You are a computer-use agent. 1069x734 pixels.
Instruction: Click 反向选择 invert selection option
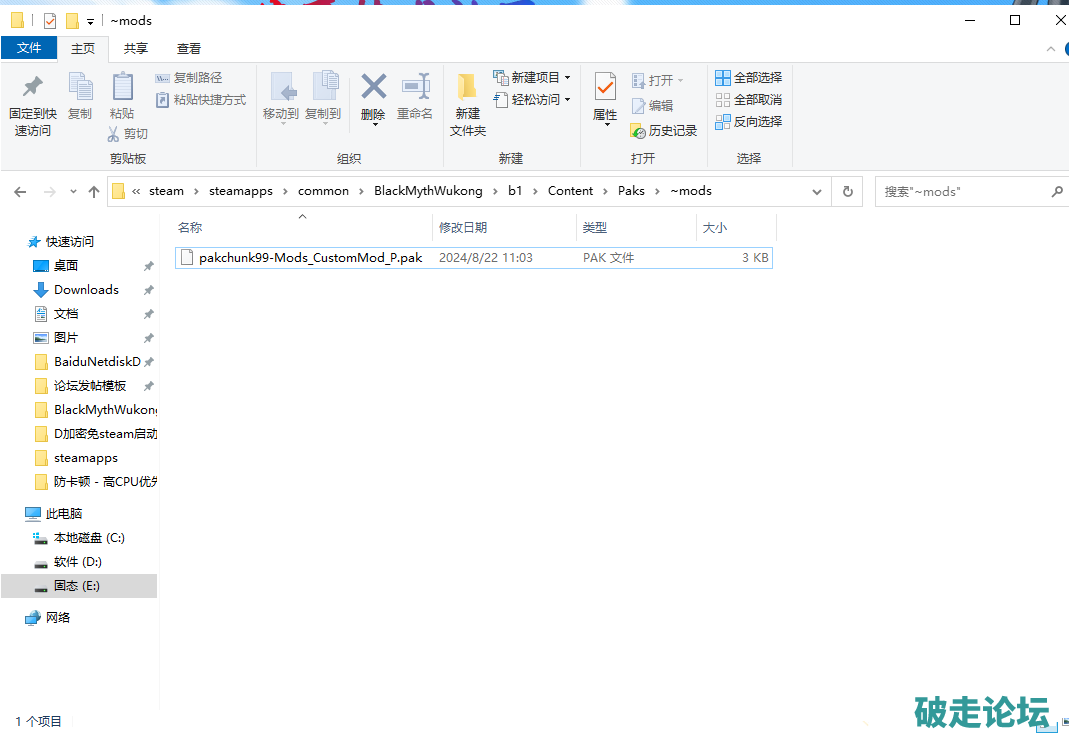pyautogui.click(x=748, y=122)
